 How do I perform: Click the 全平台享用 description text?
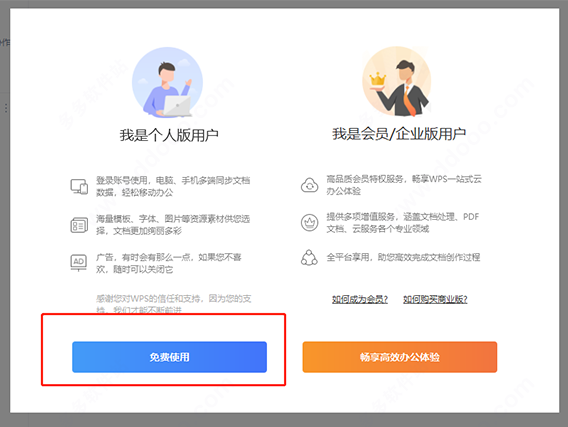tap(403, 257)
